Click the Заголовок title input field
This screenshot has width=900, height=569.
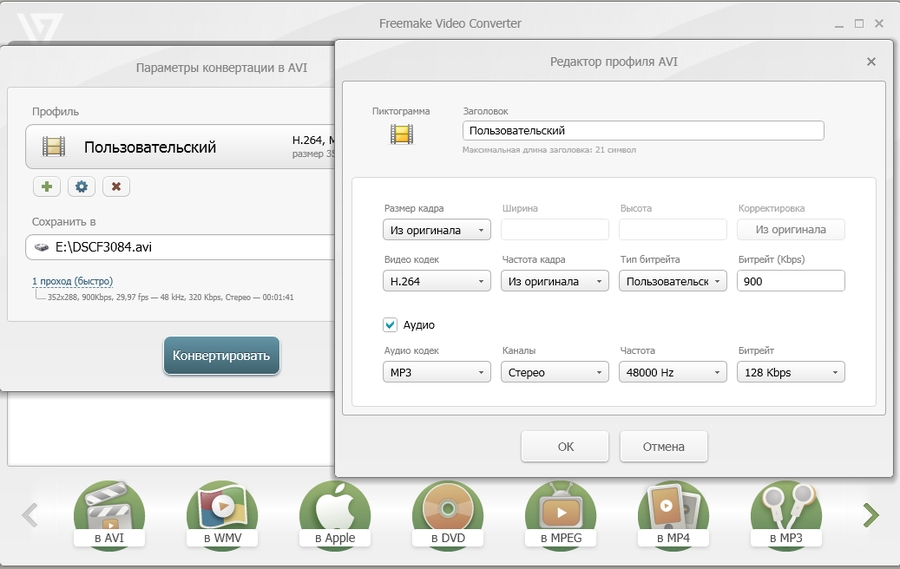point(643,130)
